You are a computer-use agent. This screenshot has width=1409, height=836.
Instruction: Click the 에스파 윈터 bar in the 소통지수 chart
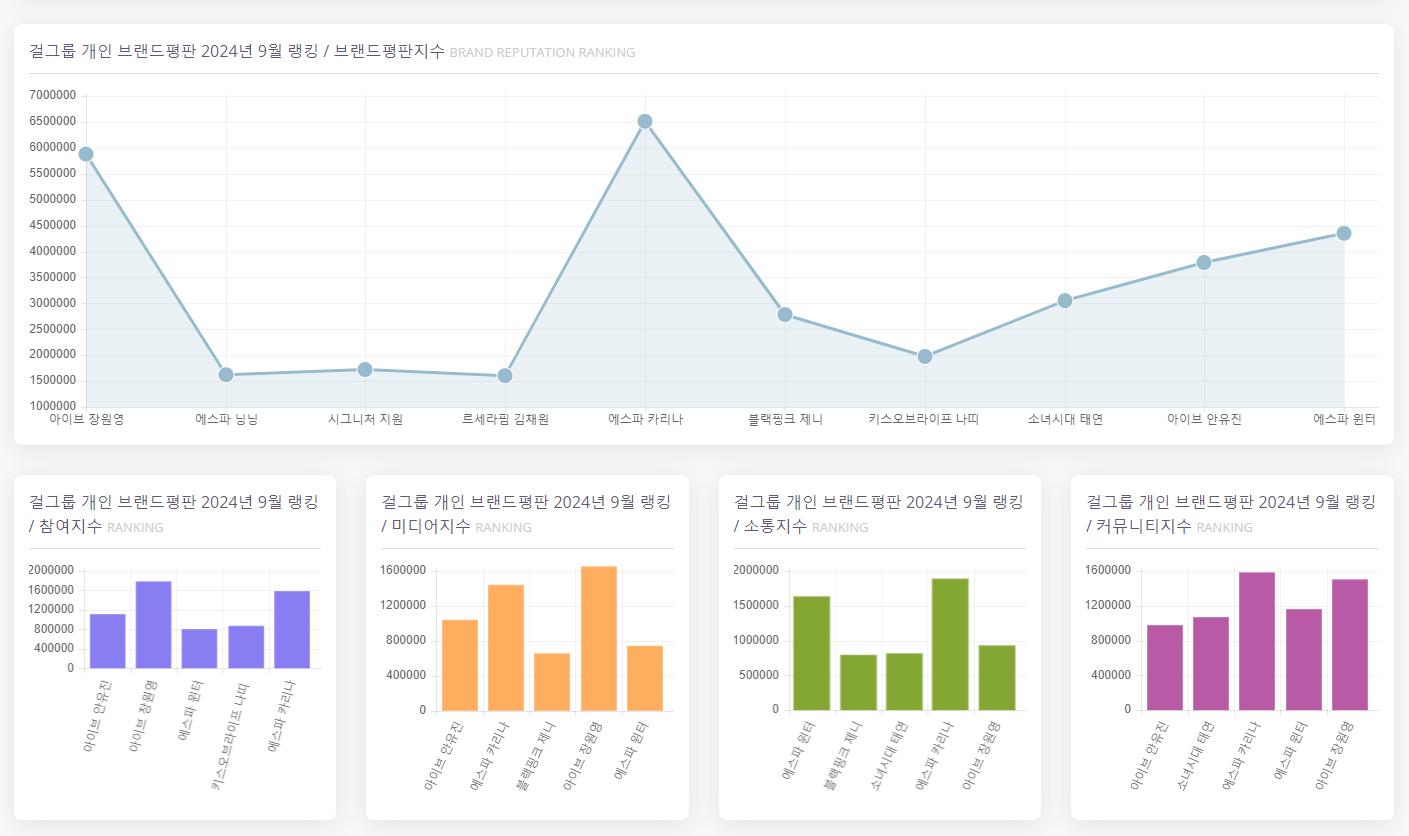coord(812,653)
